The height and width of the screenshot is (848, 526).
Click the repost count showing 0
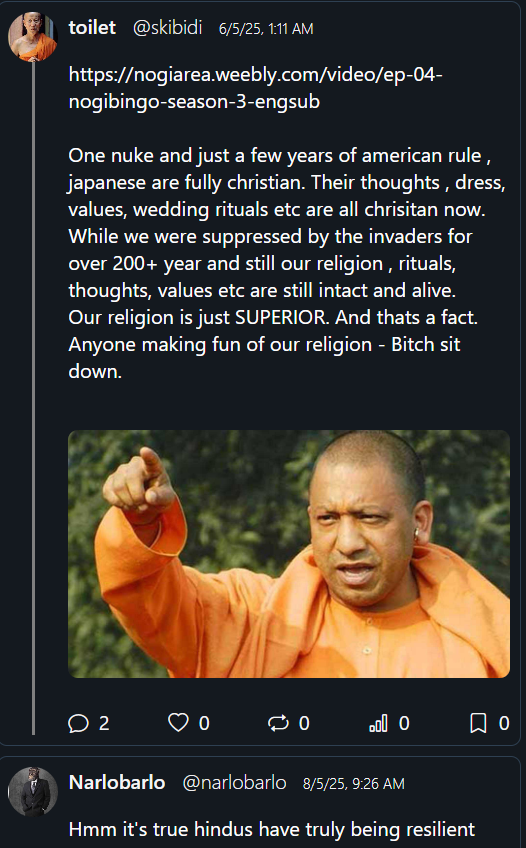304,723
